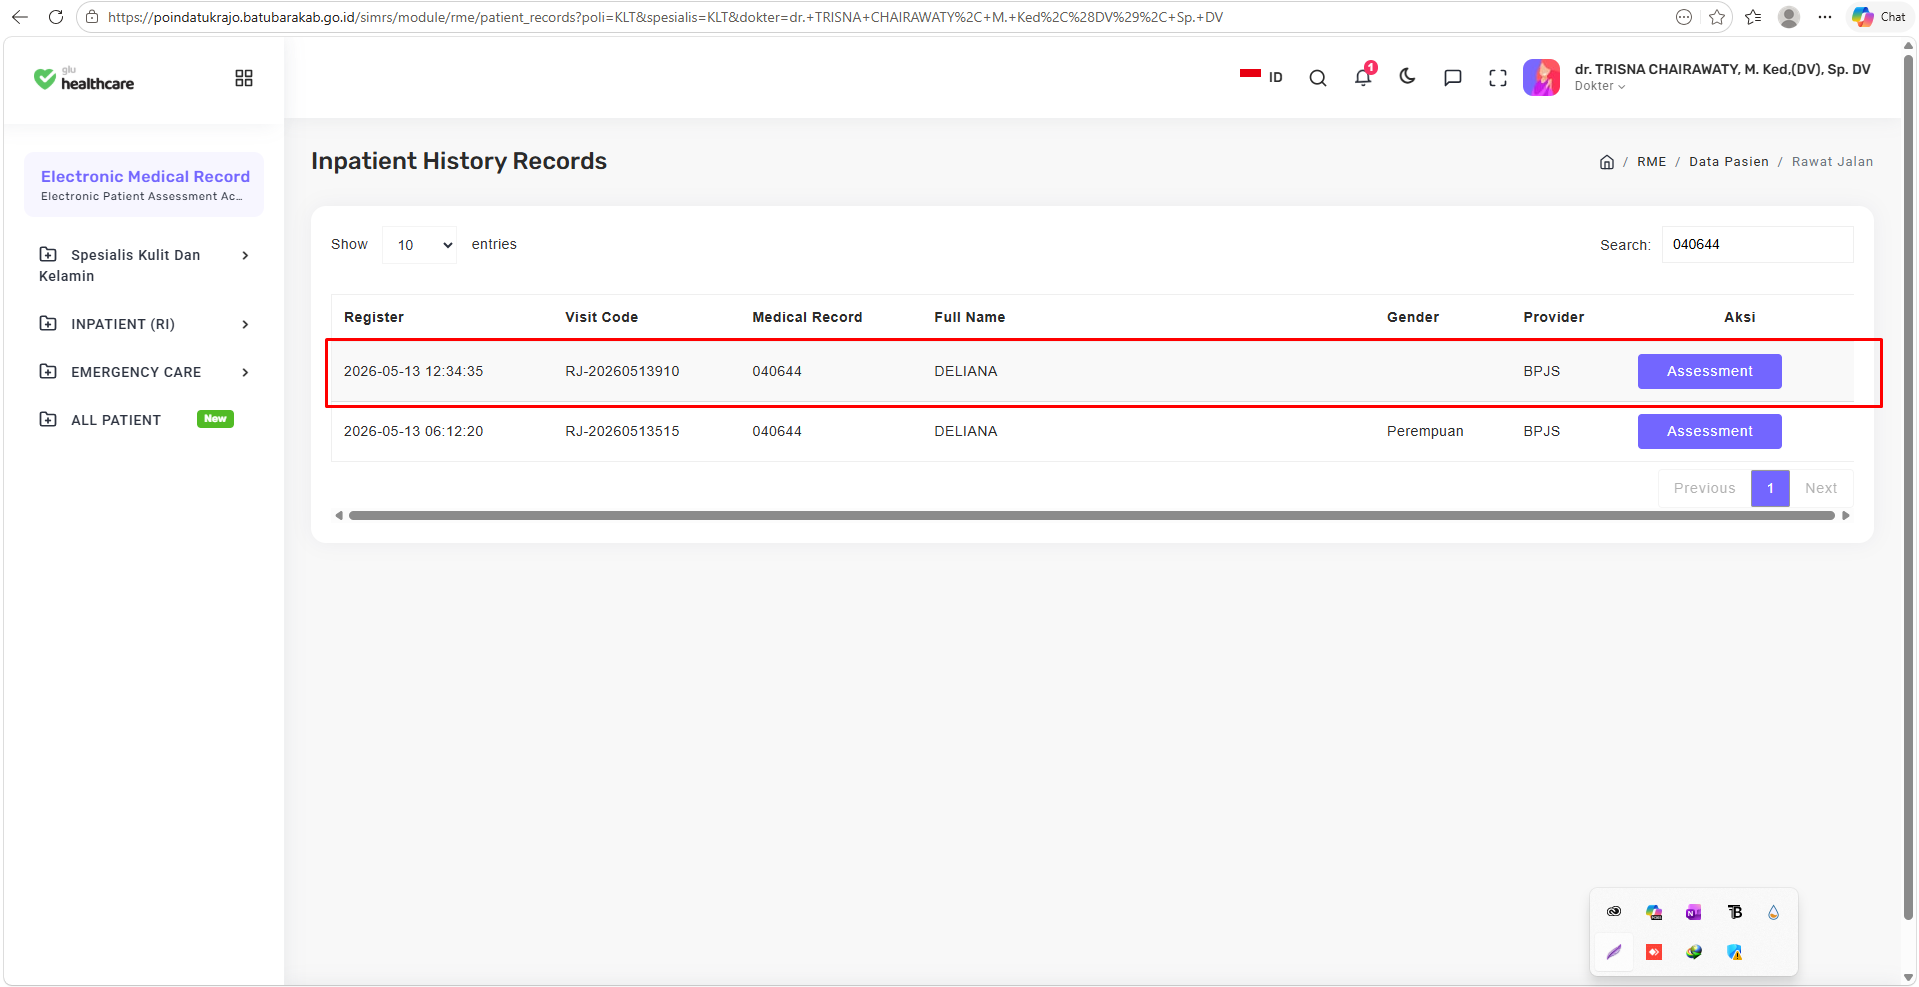
Task: Open ALL PATIENT menu item
Action: pyautogui.click(x=136, y=420)
